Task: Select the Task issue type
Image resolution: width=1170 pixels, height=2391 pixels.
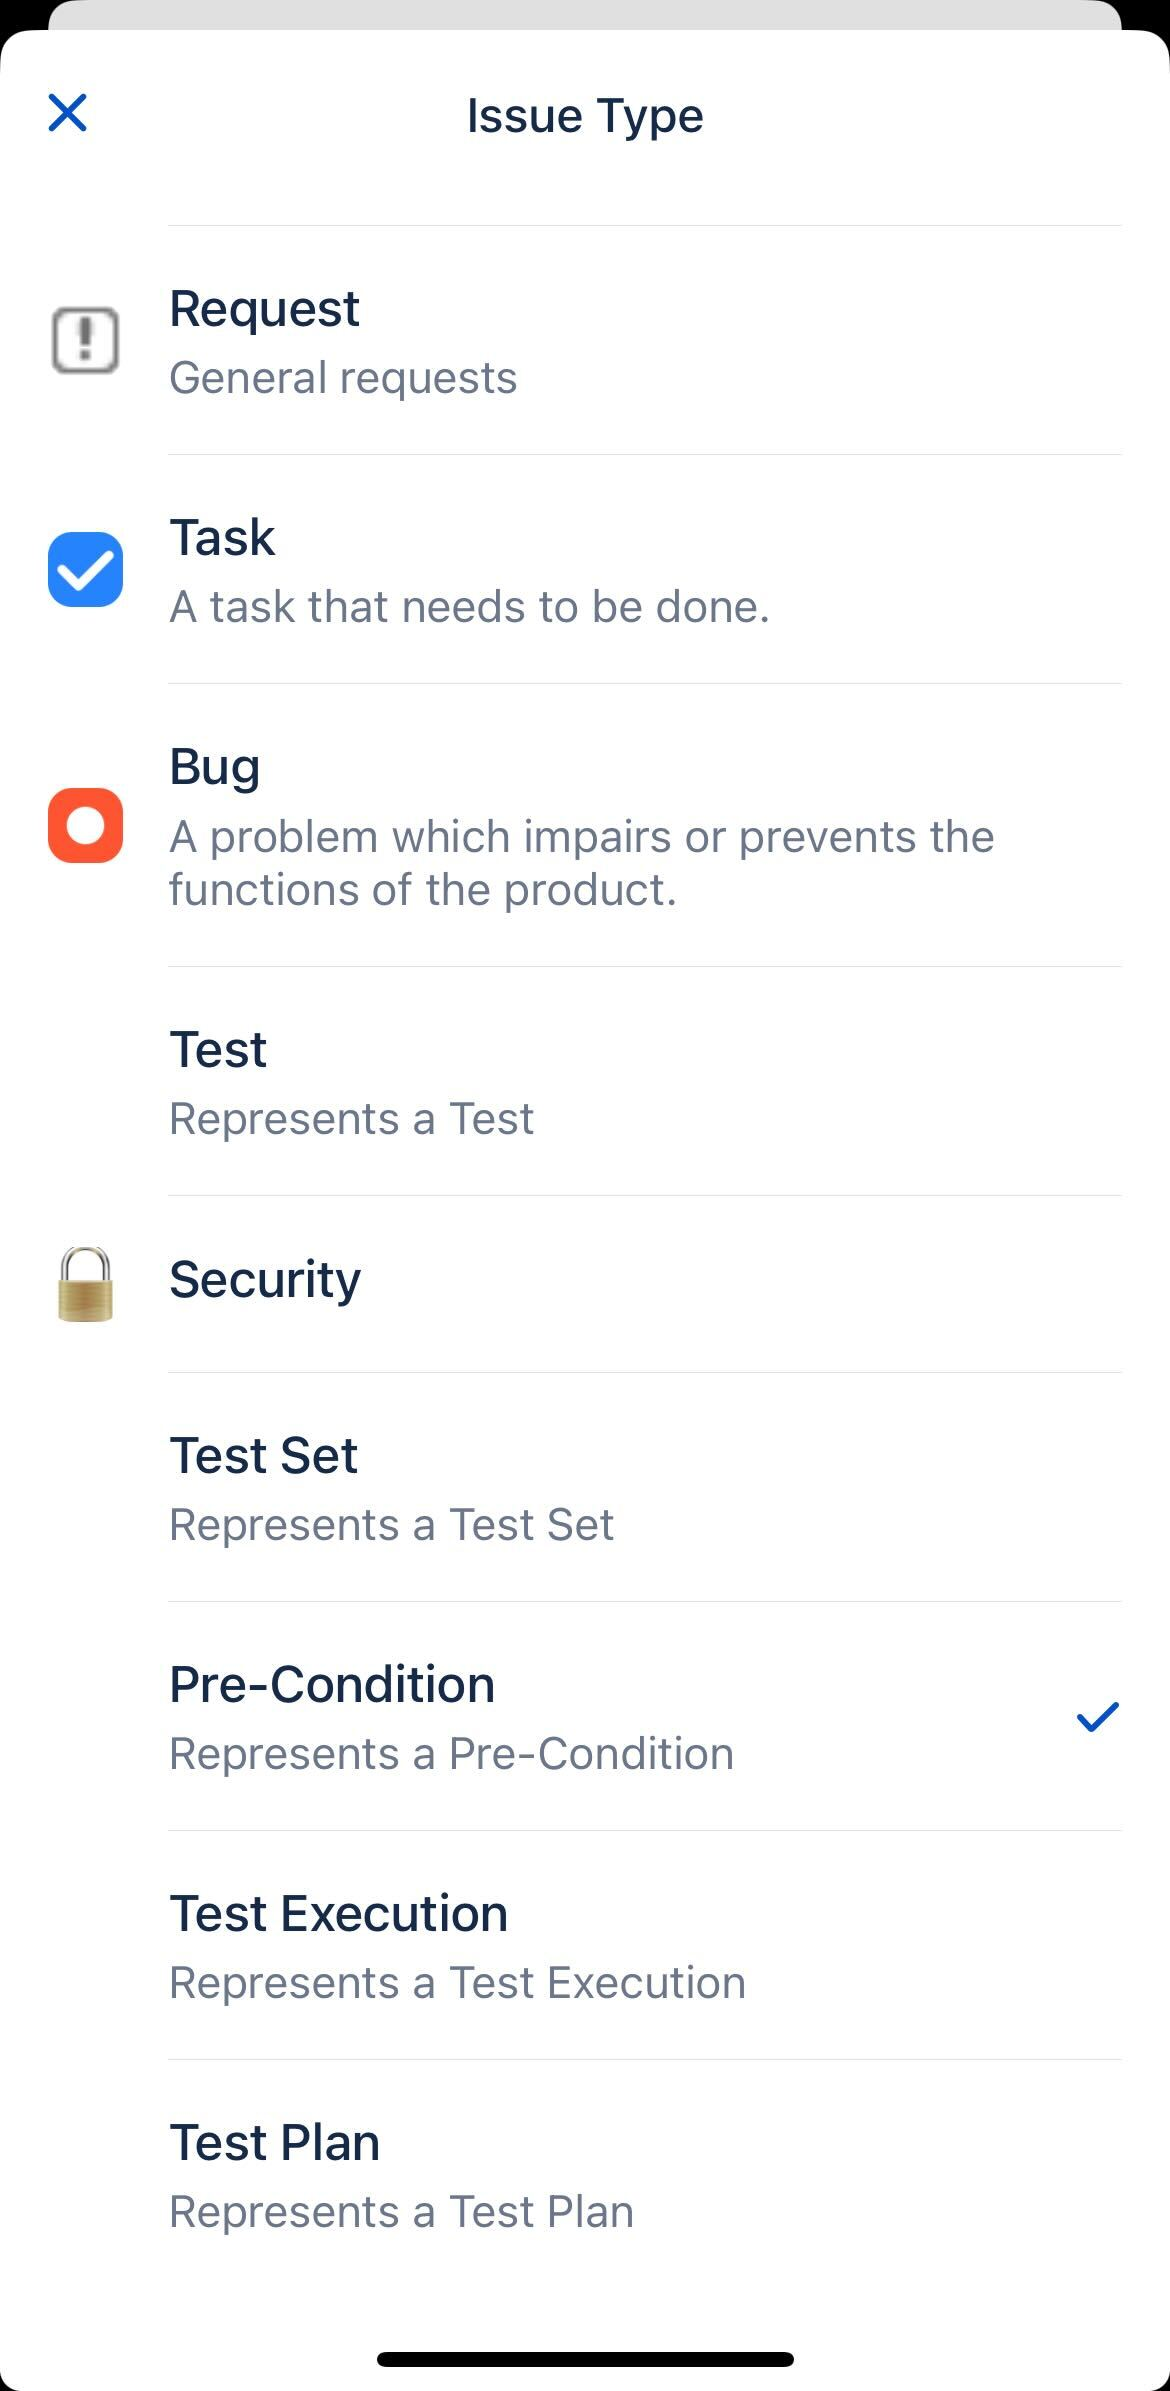Action: pyautogui.click(x=584, y=568)
